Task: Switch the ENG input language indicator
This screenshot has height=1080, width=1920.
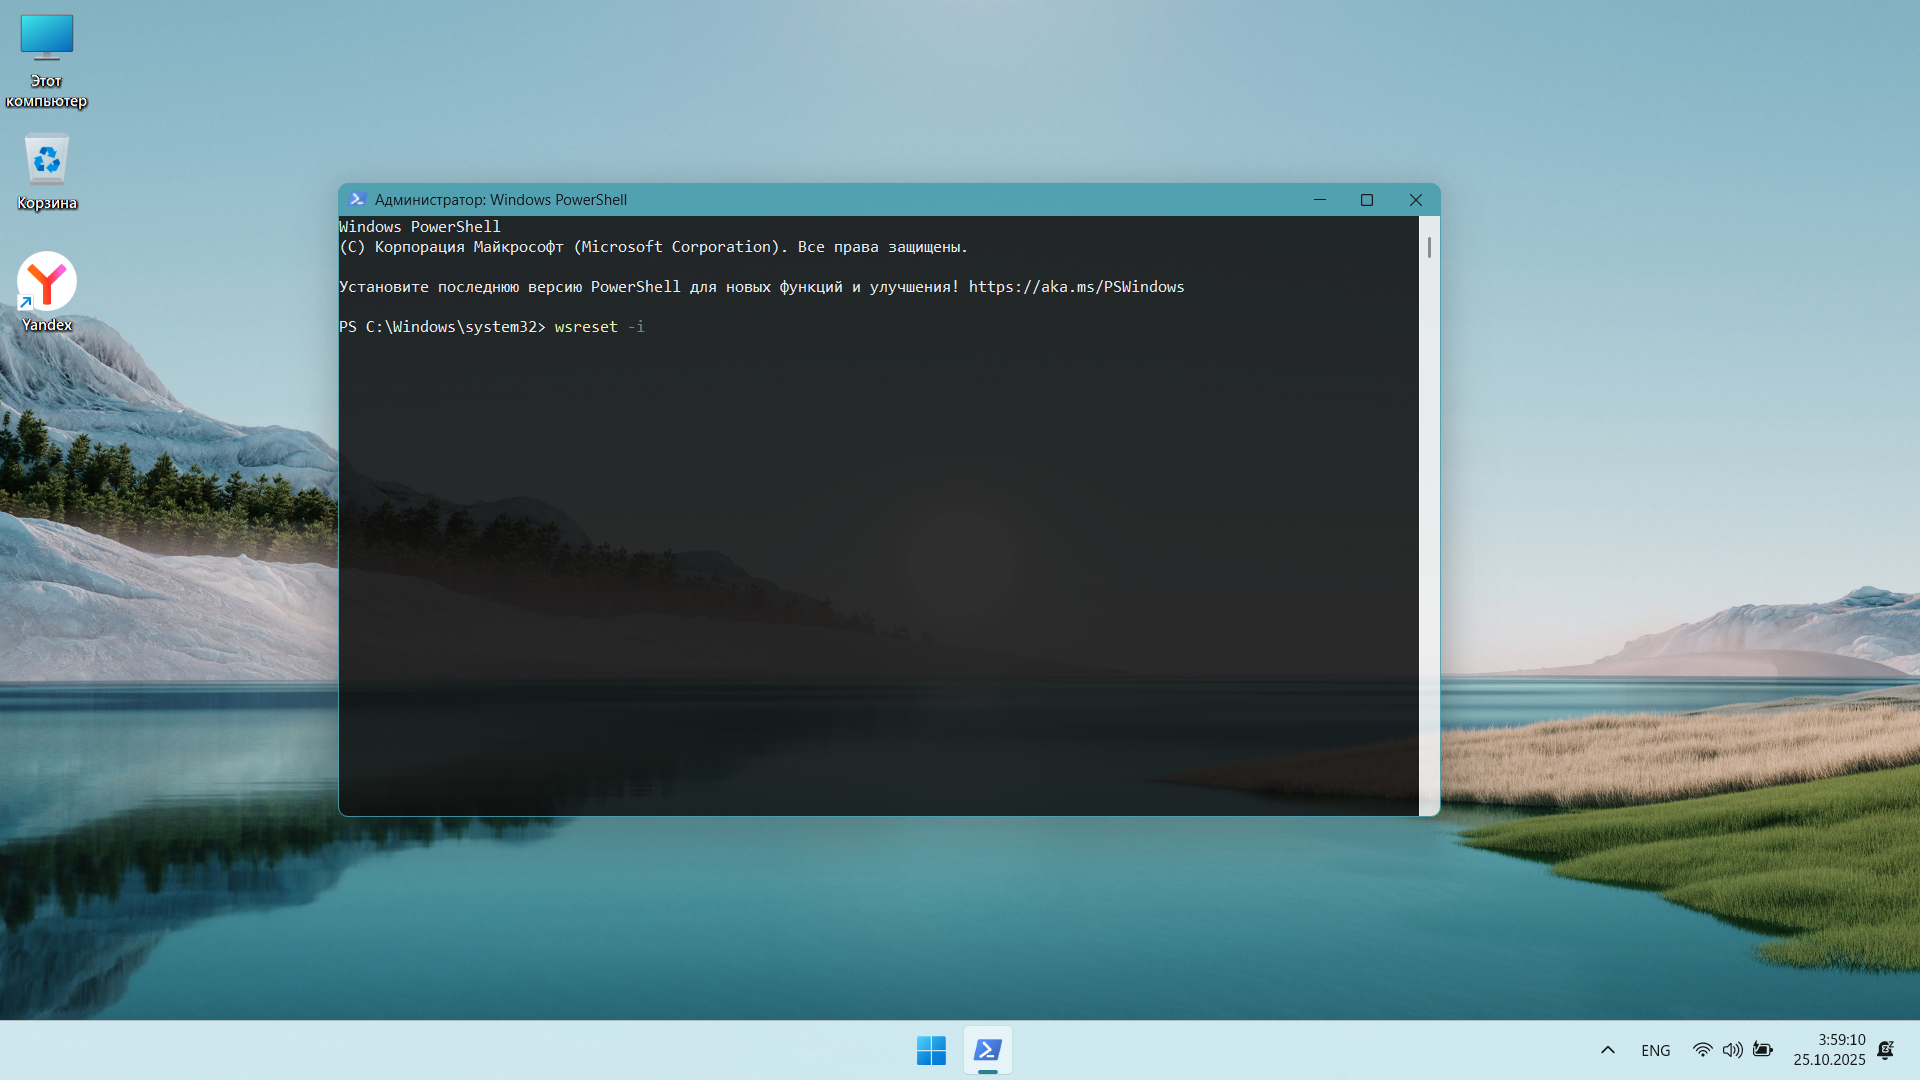Action: click(x=1655, y=1050)
